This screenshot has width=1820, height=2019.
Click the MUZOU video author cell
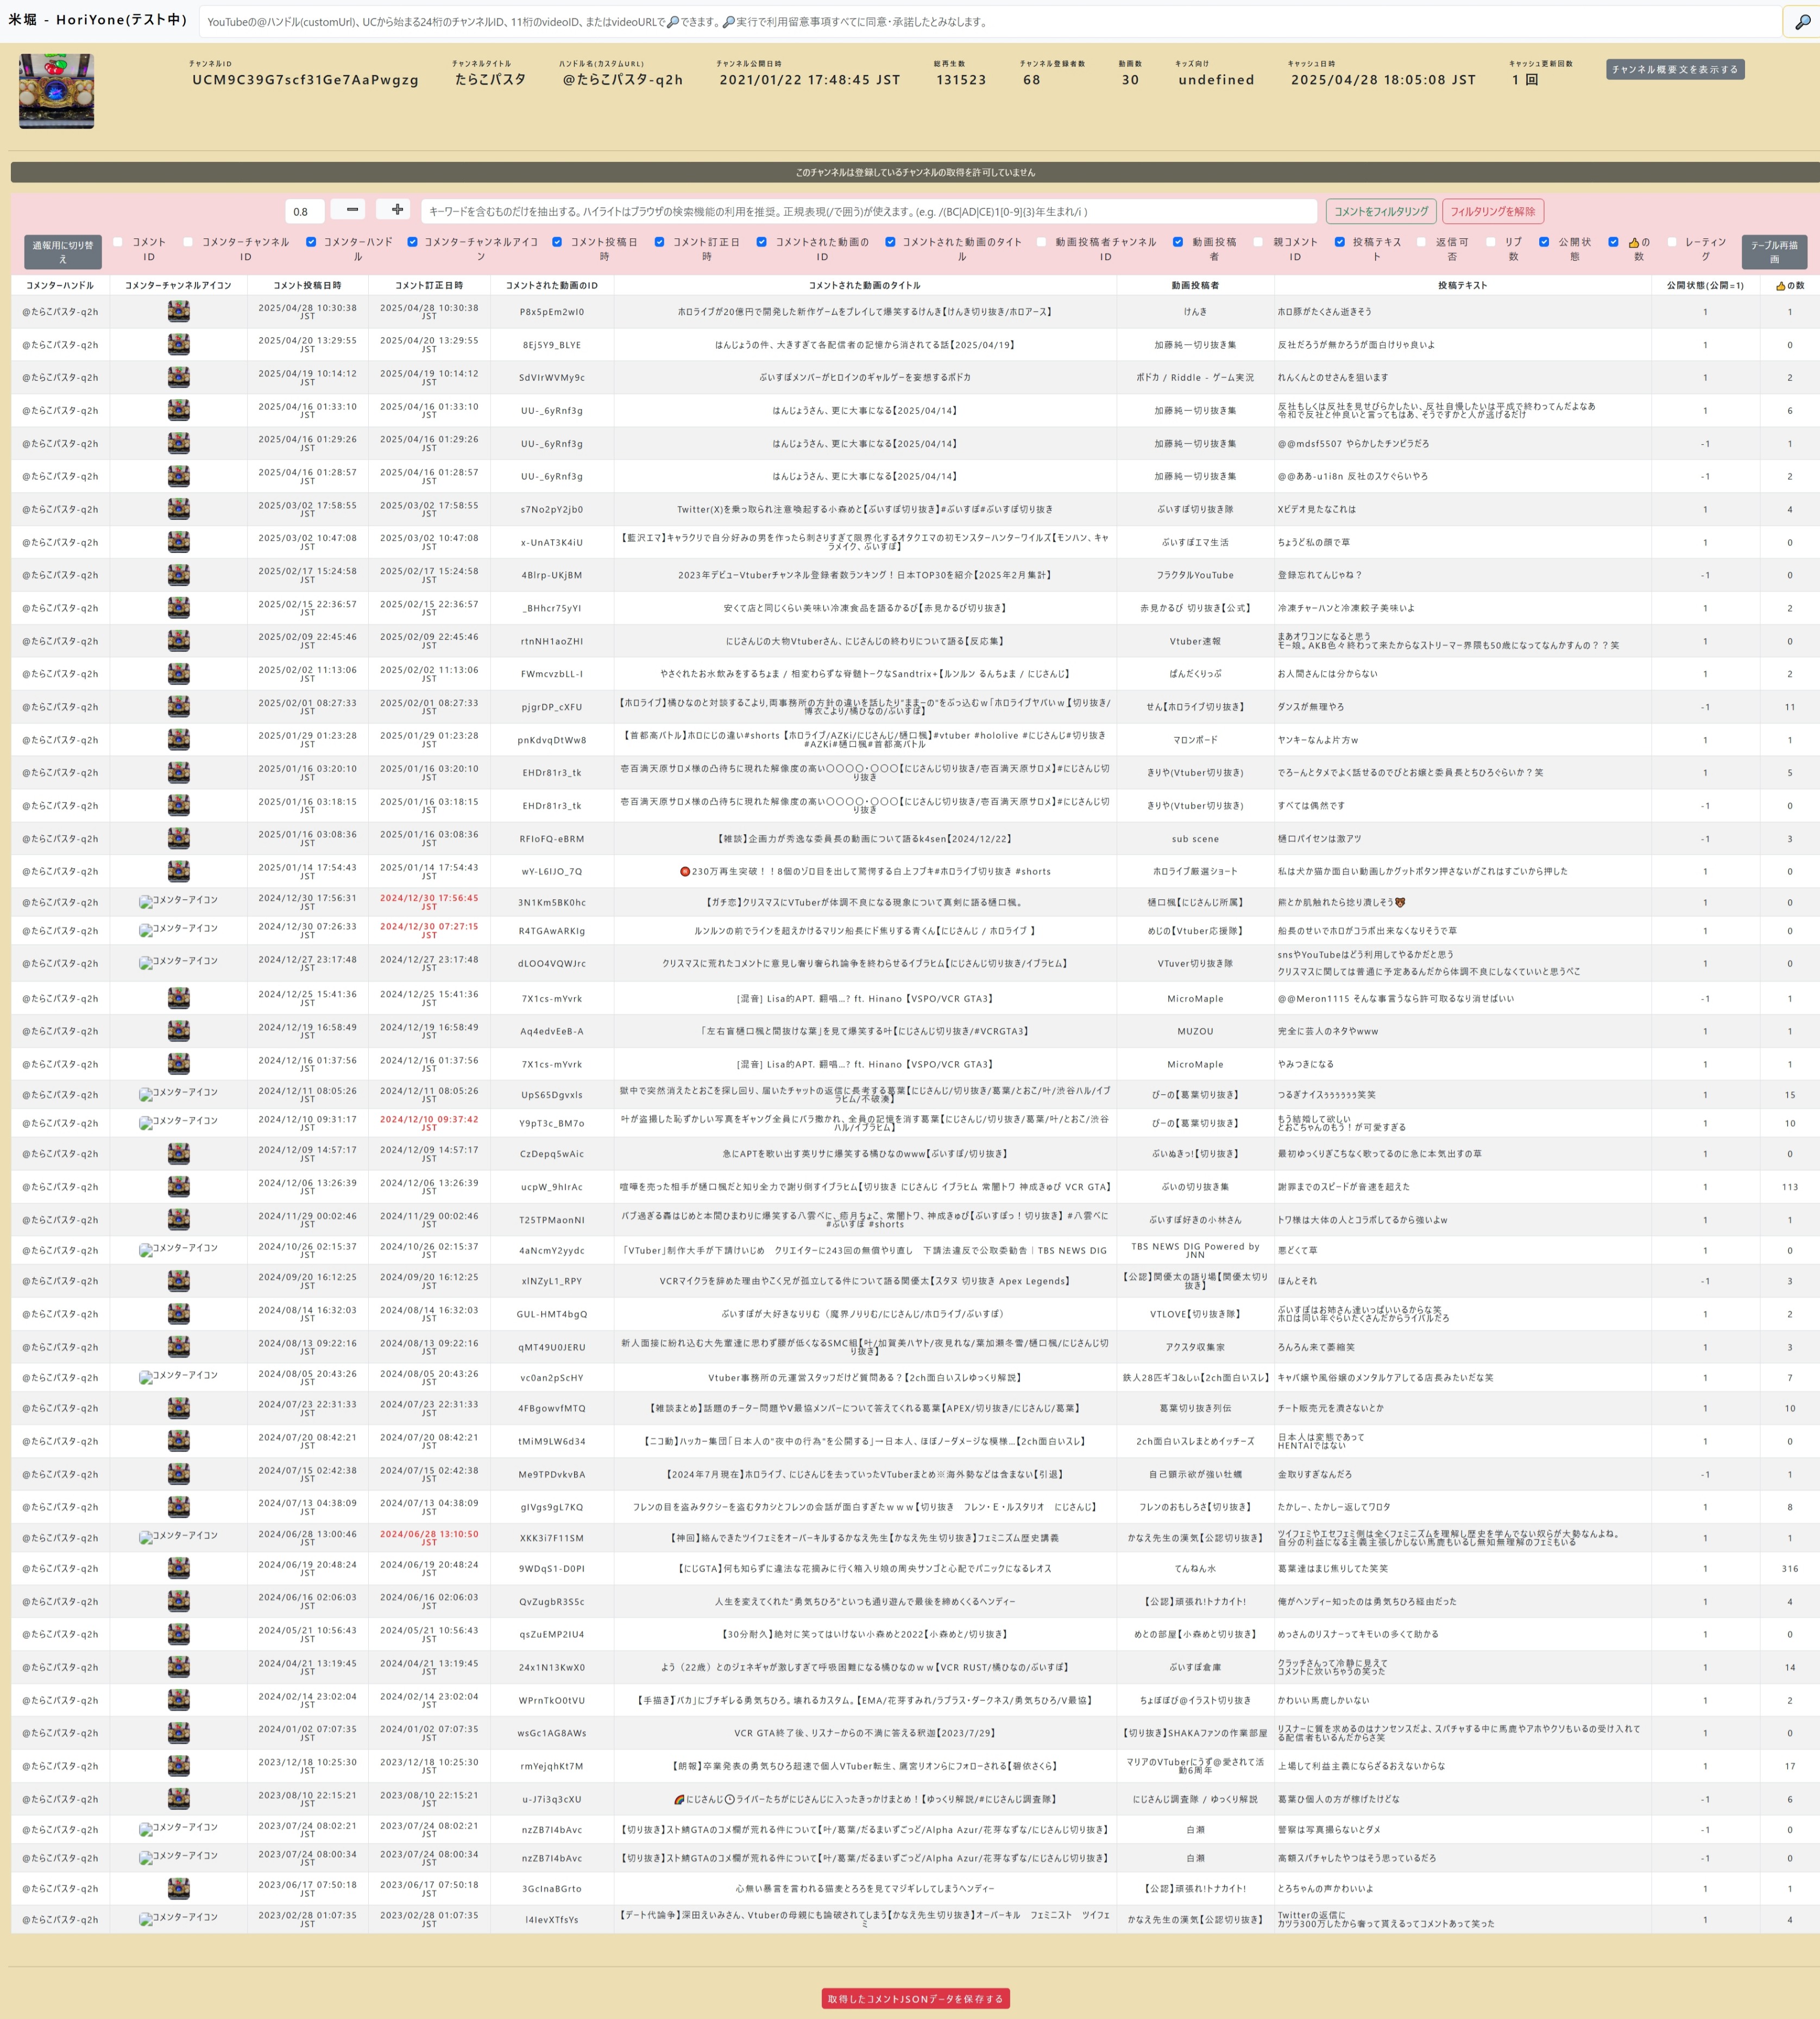tap(1195, 1031)
